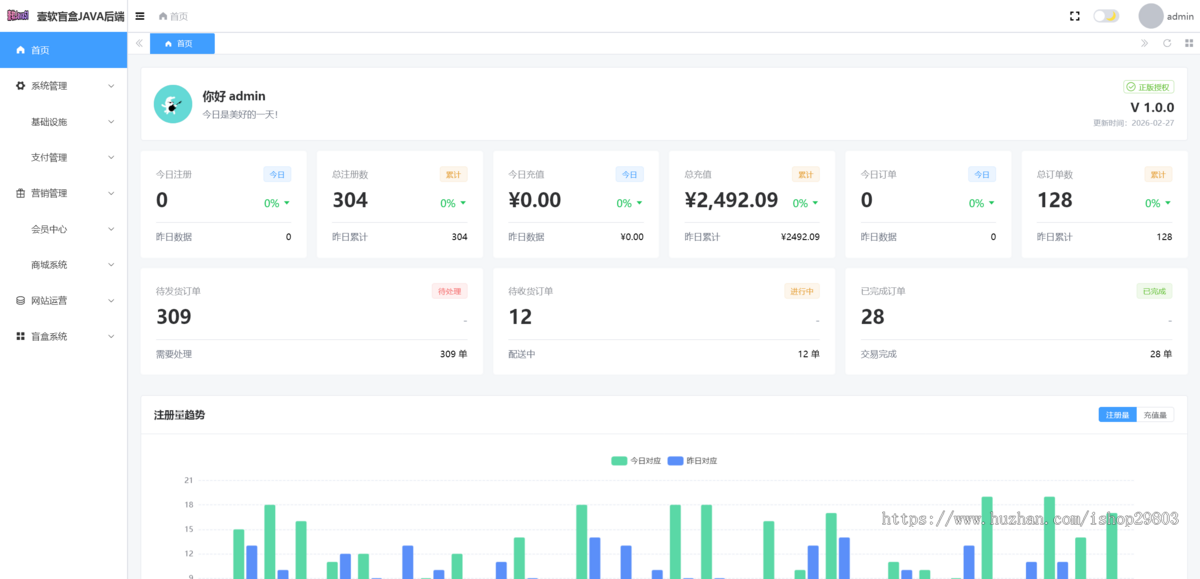Expand the 网站运营 menu chevron
1200x579 pixels.
(111, 300)
